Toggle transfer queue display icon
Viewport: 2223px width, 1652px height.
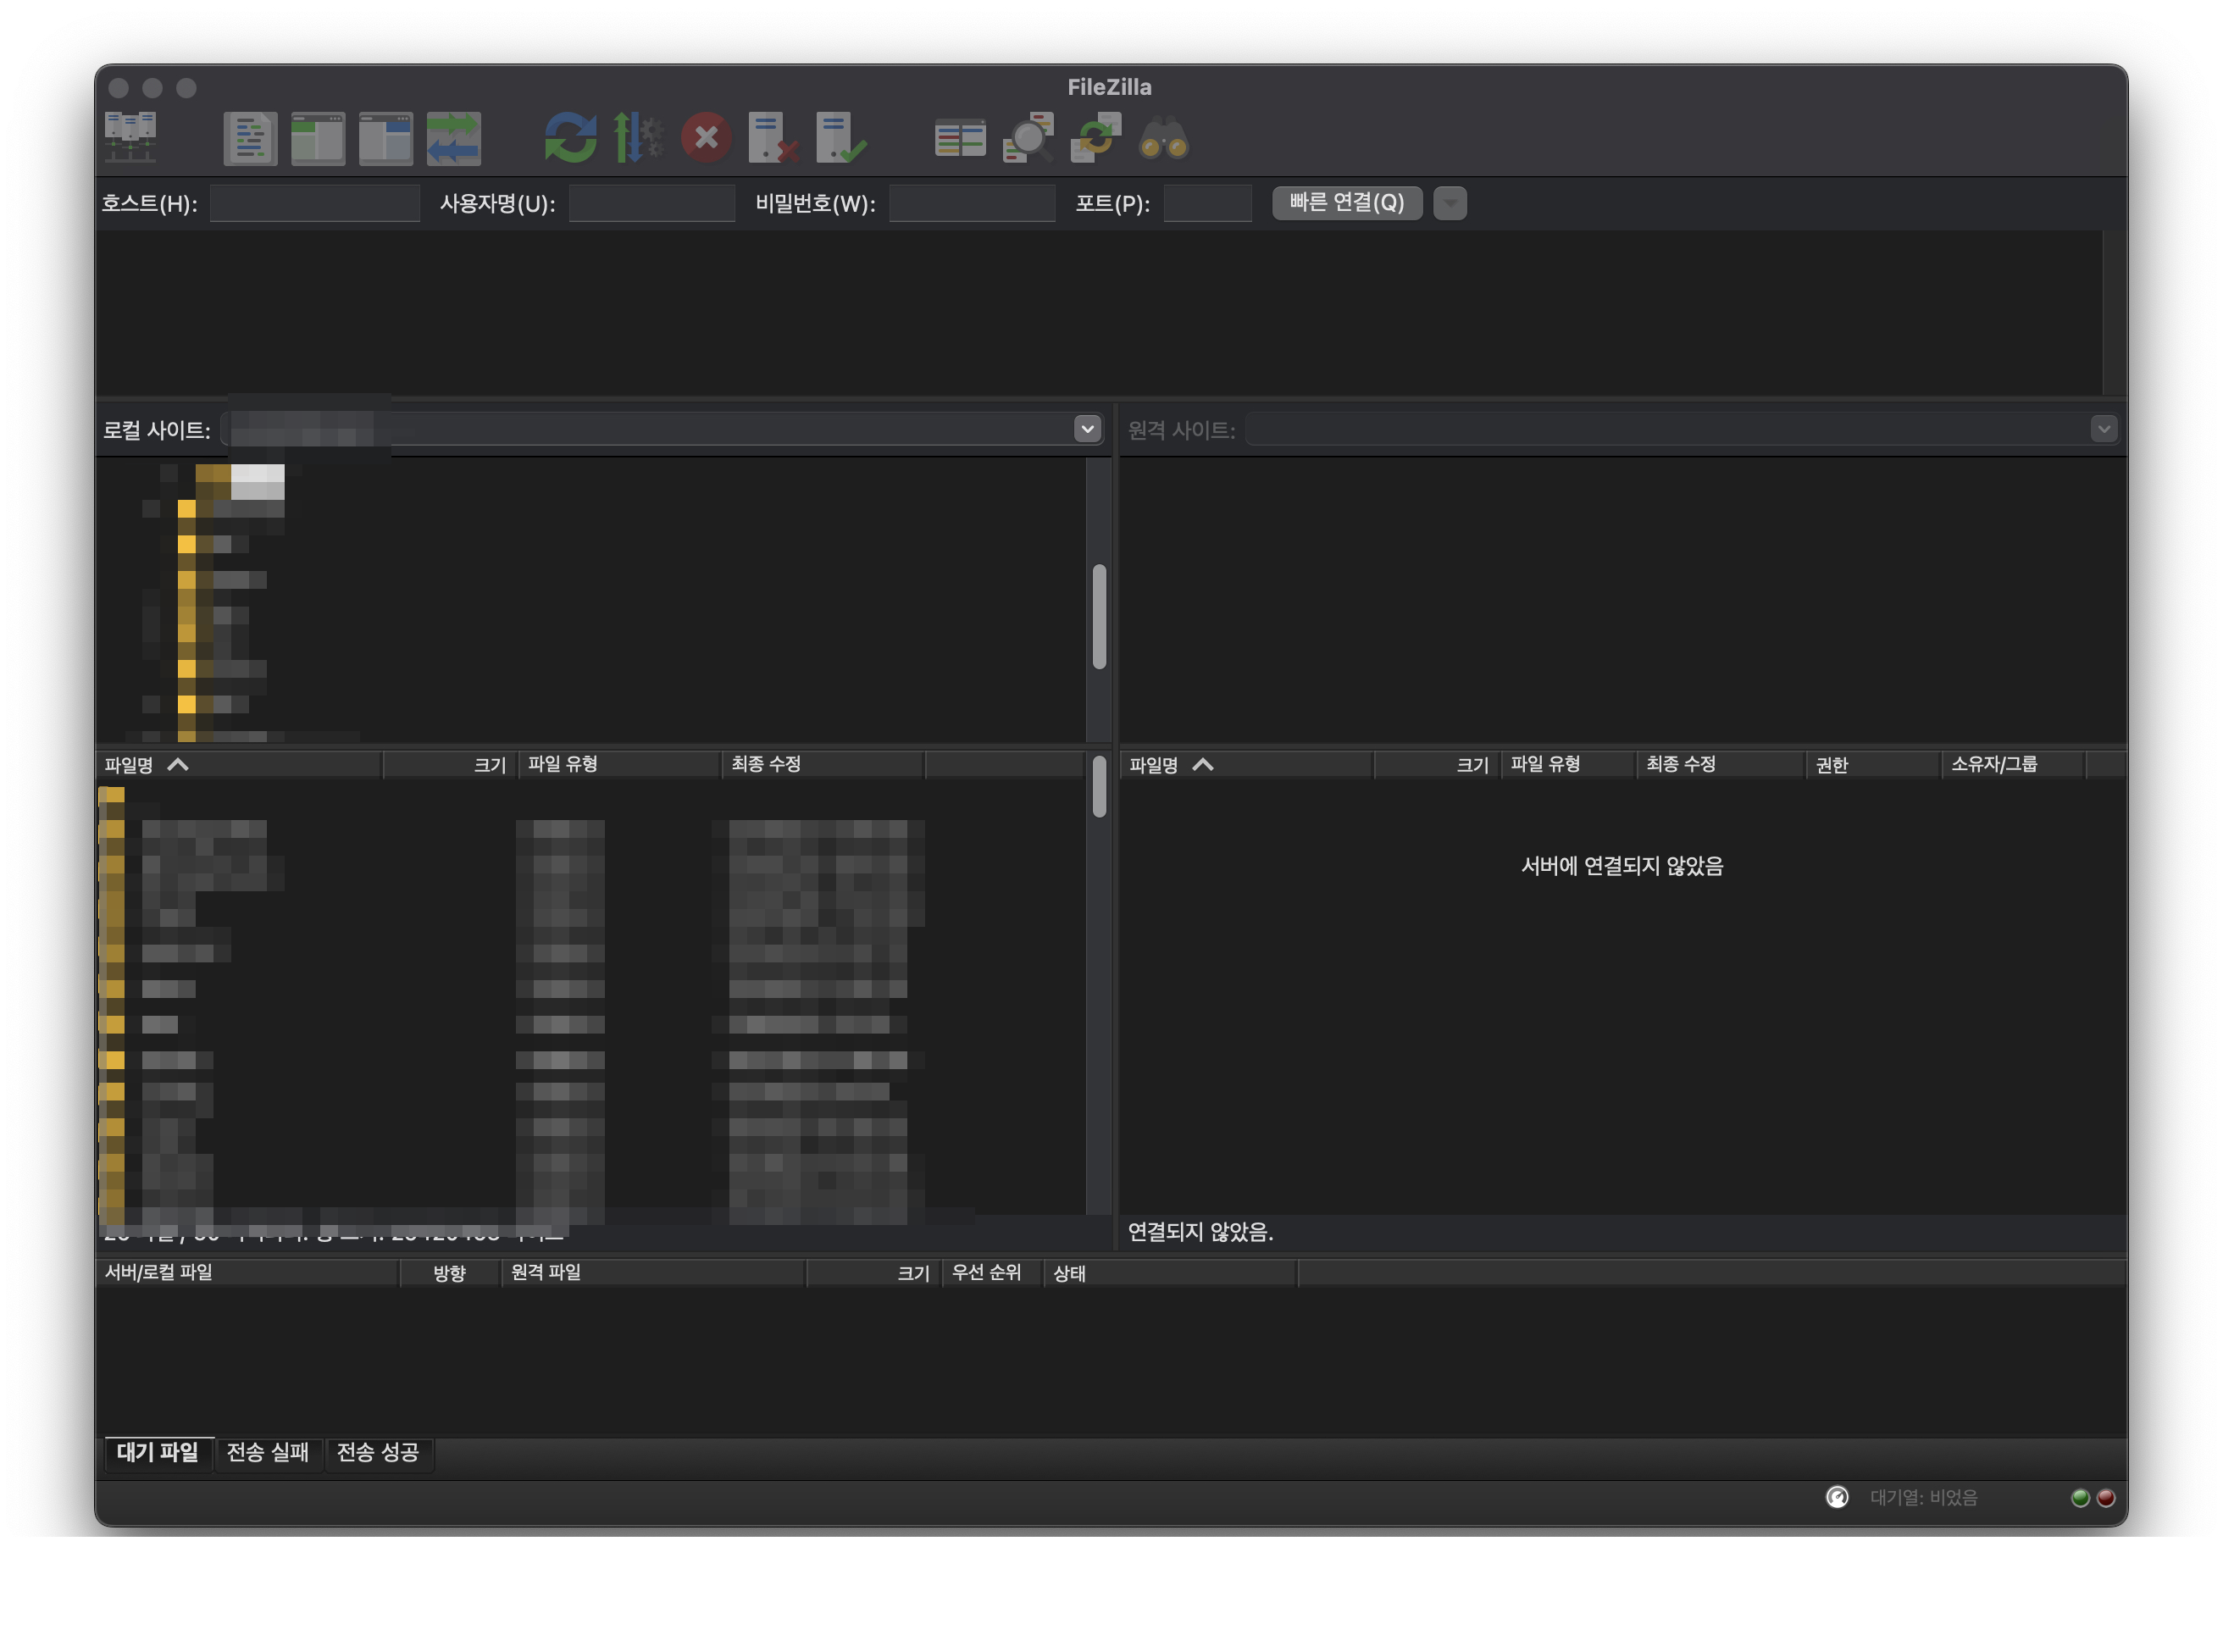(x=453, y=138)
